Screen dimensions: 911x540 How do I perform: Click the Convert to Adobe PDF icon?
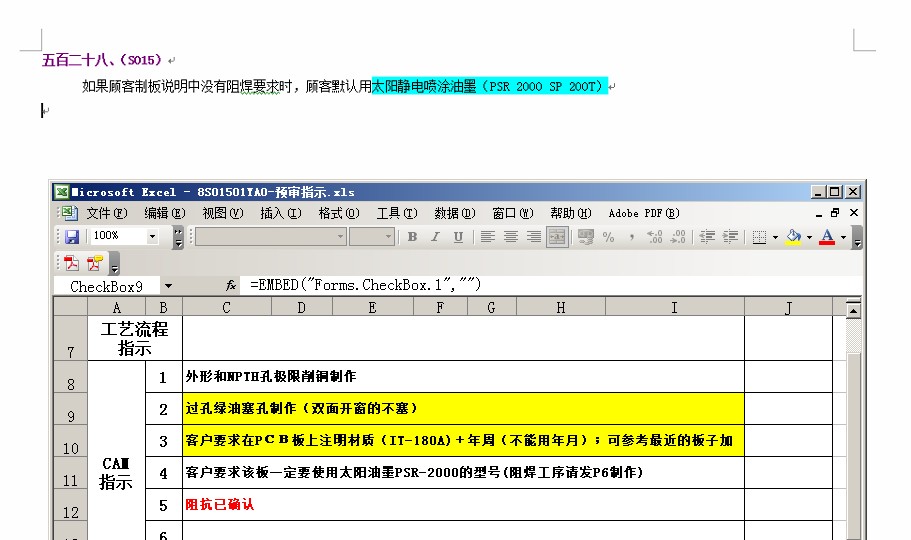(71, 263)
